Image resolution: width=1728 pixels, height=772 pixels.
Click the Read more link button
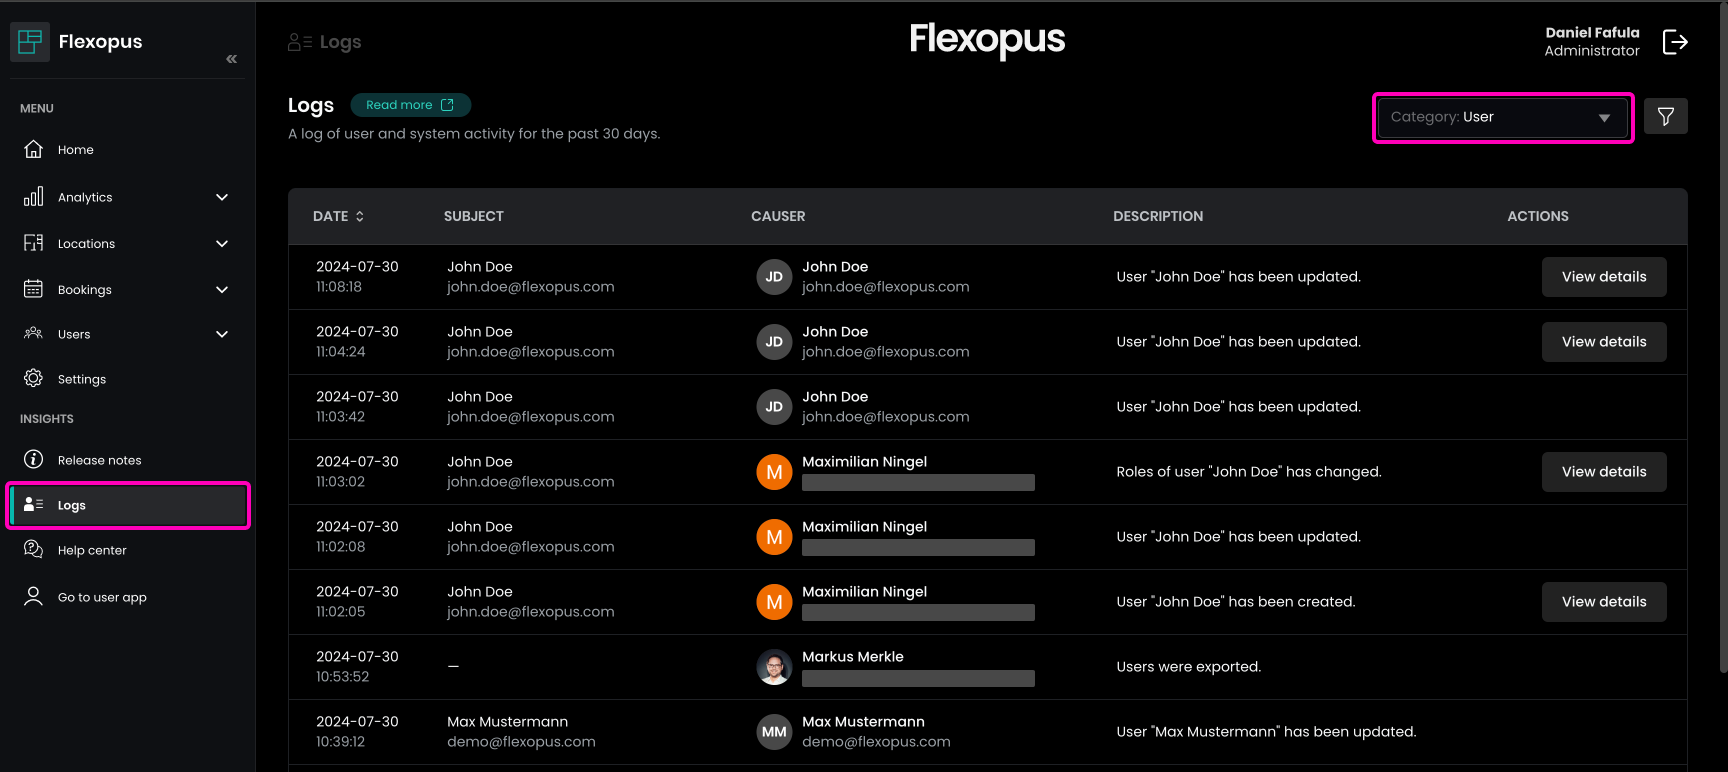(x=410, y=105)
